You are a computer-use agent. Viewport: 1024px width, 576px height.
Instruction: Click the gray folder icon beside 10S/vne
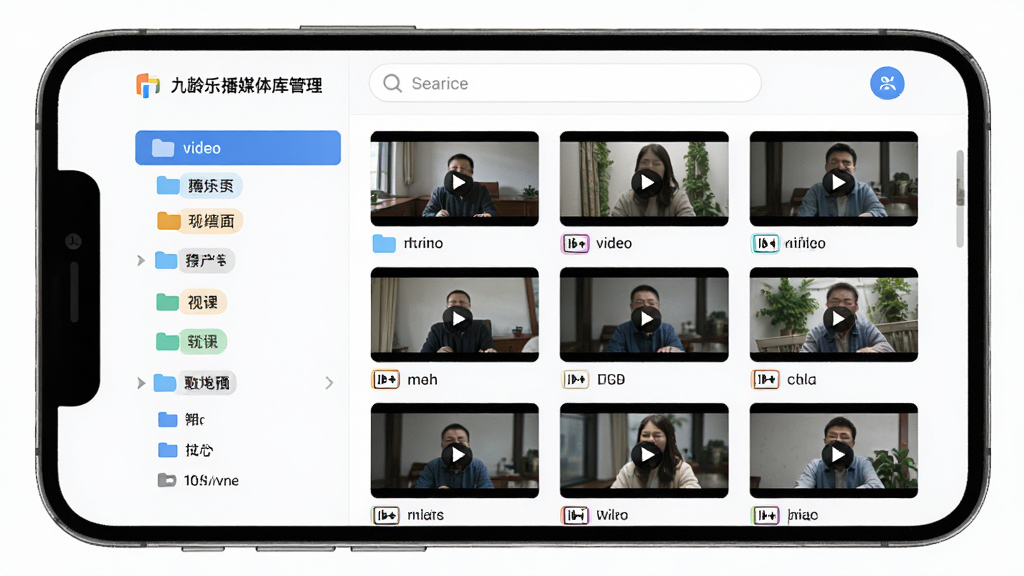(x=167, y=481)
